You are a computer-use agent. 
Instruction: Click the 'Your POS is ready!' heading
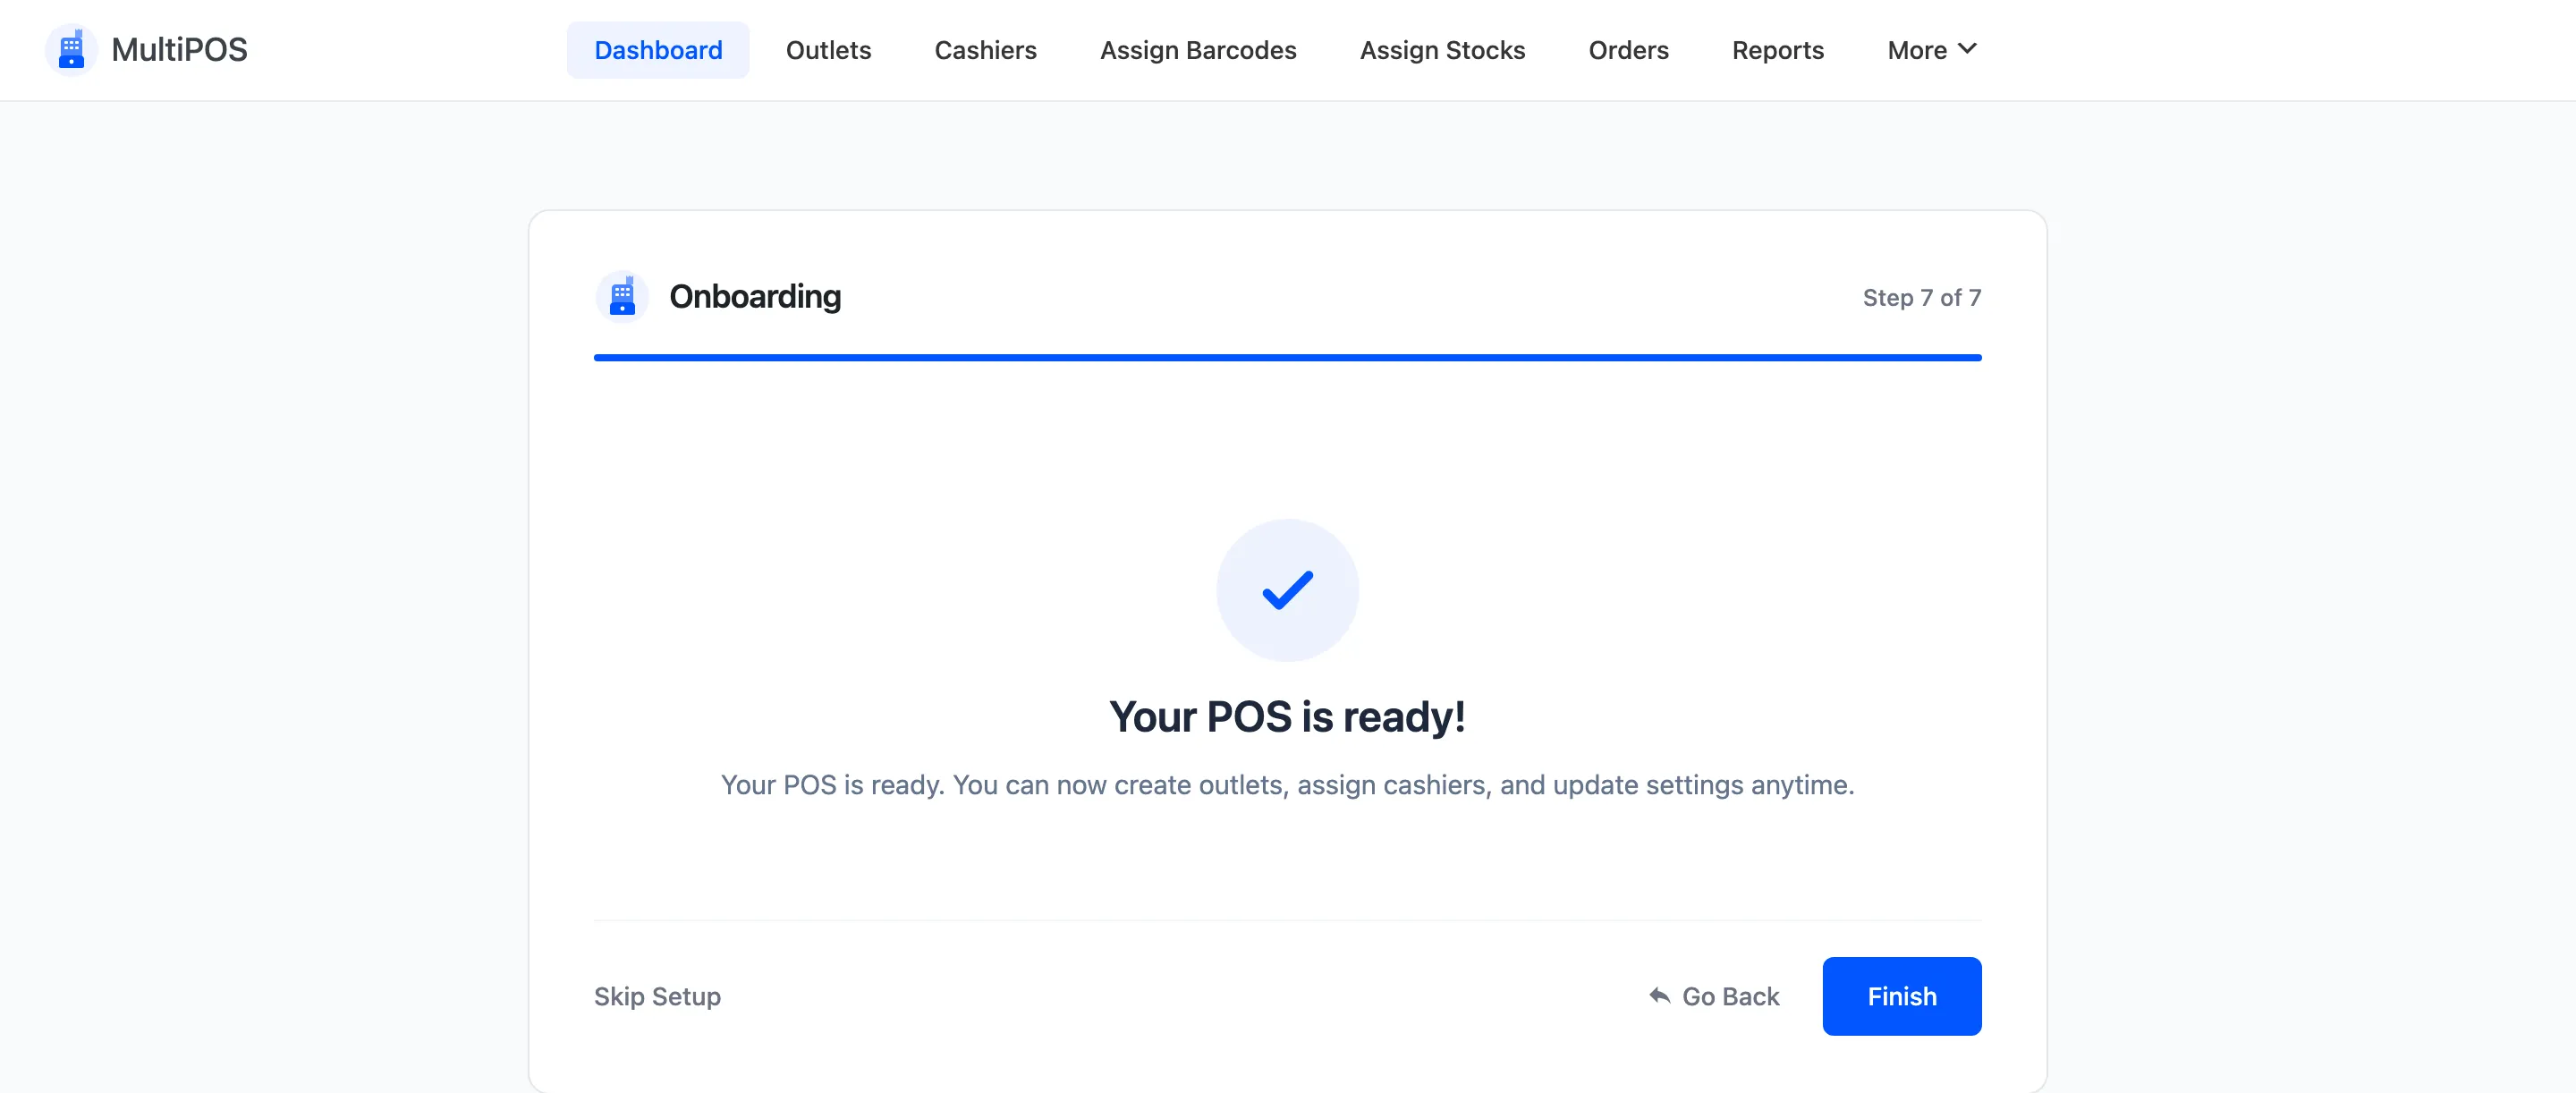pyautogui.click(x=1287, y=717)
